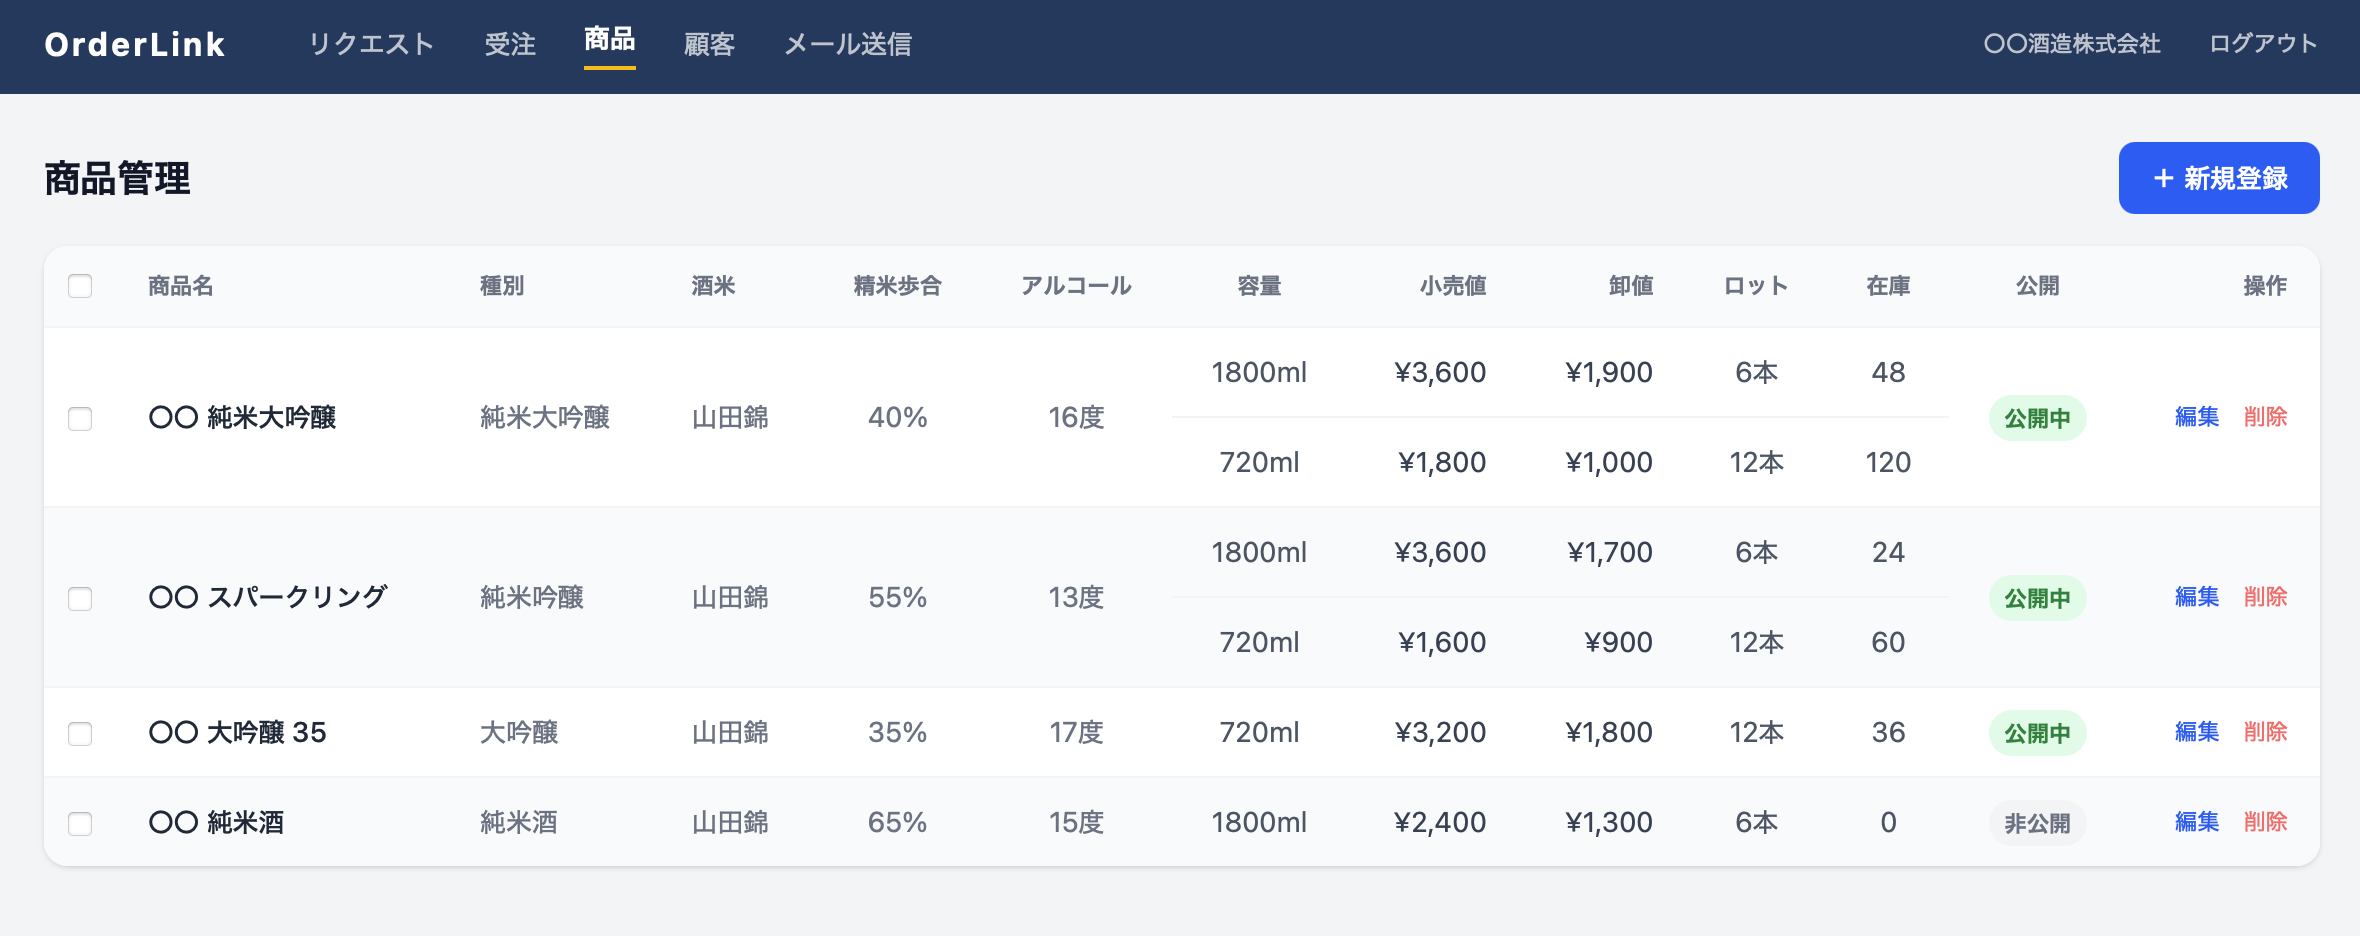2360x936 pixels.
Task: Check the 〇〇 大吟醸 35 row checkbox
Action: click(80, 733)
